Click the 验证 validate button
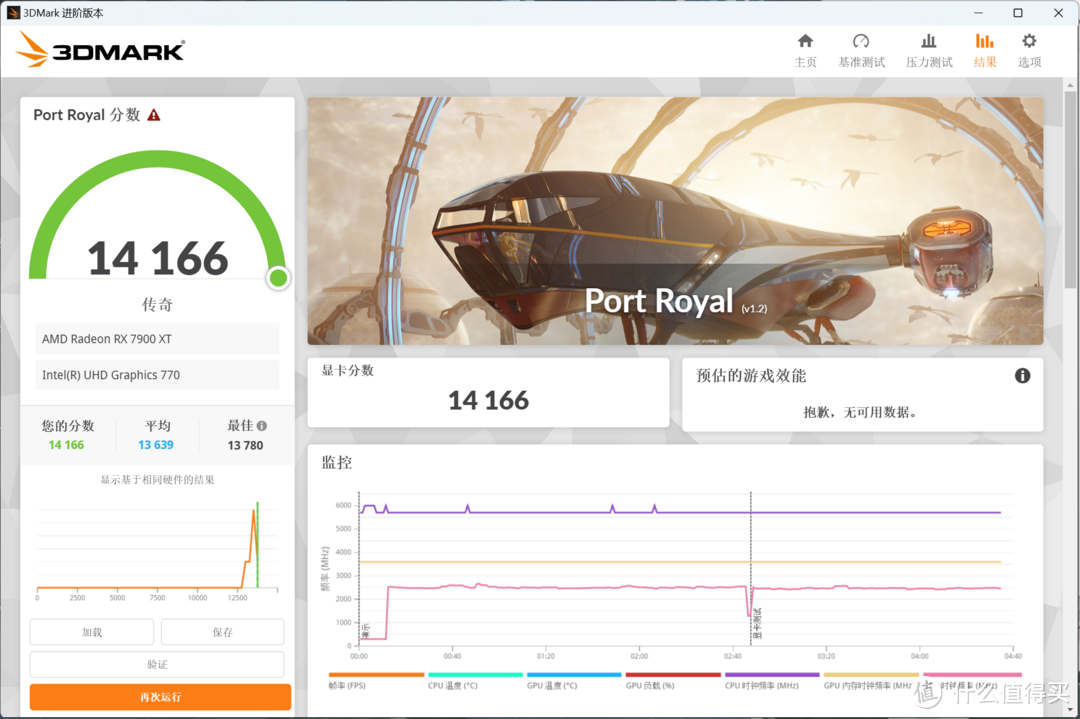 click(157, 664)
